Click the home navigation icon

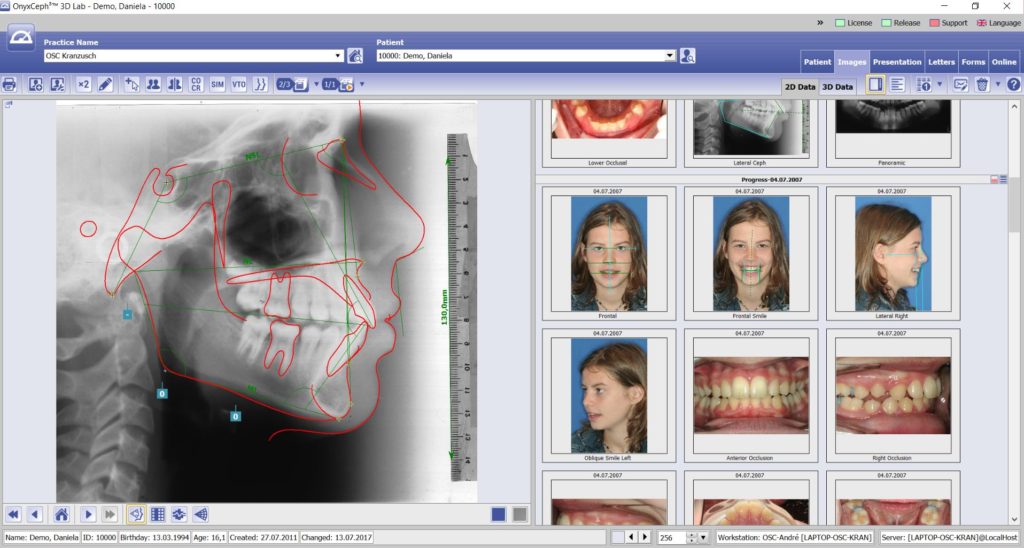pos(61,515)
